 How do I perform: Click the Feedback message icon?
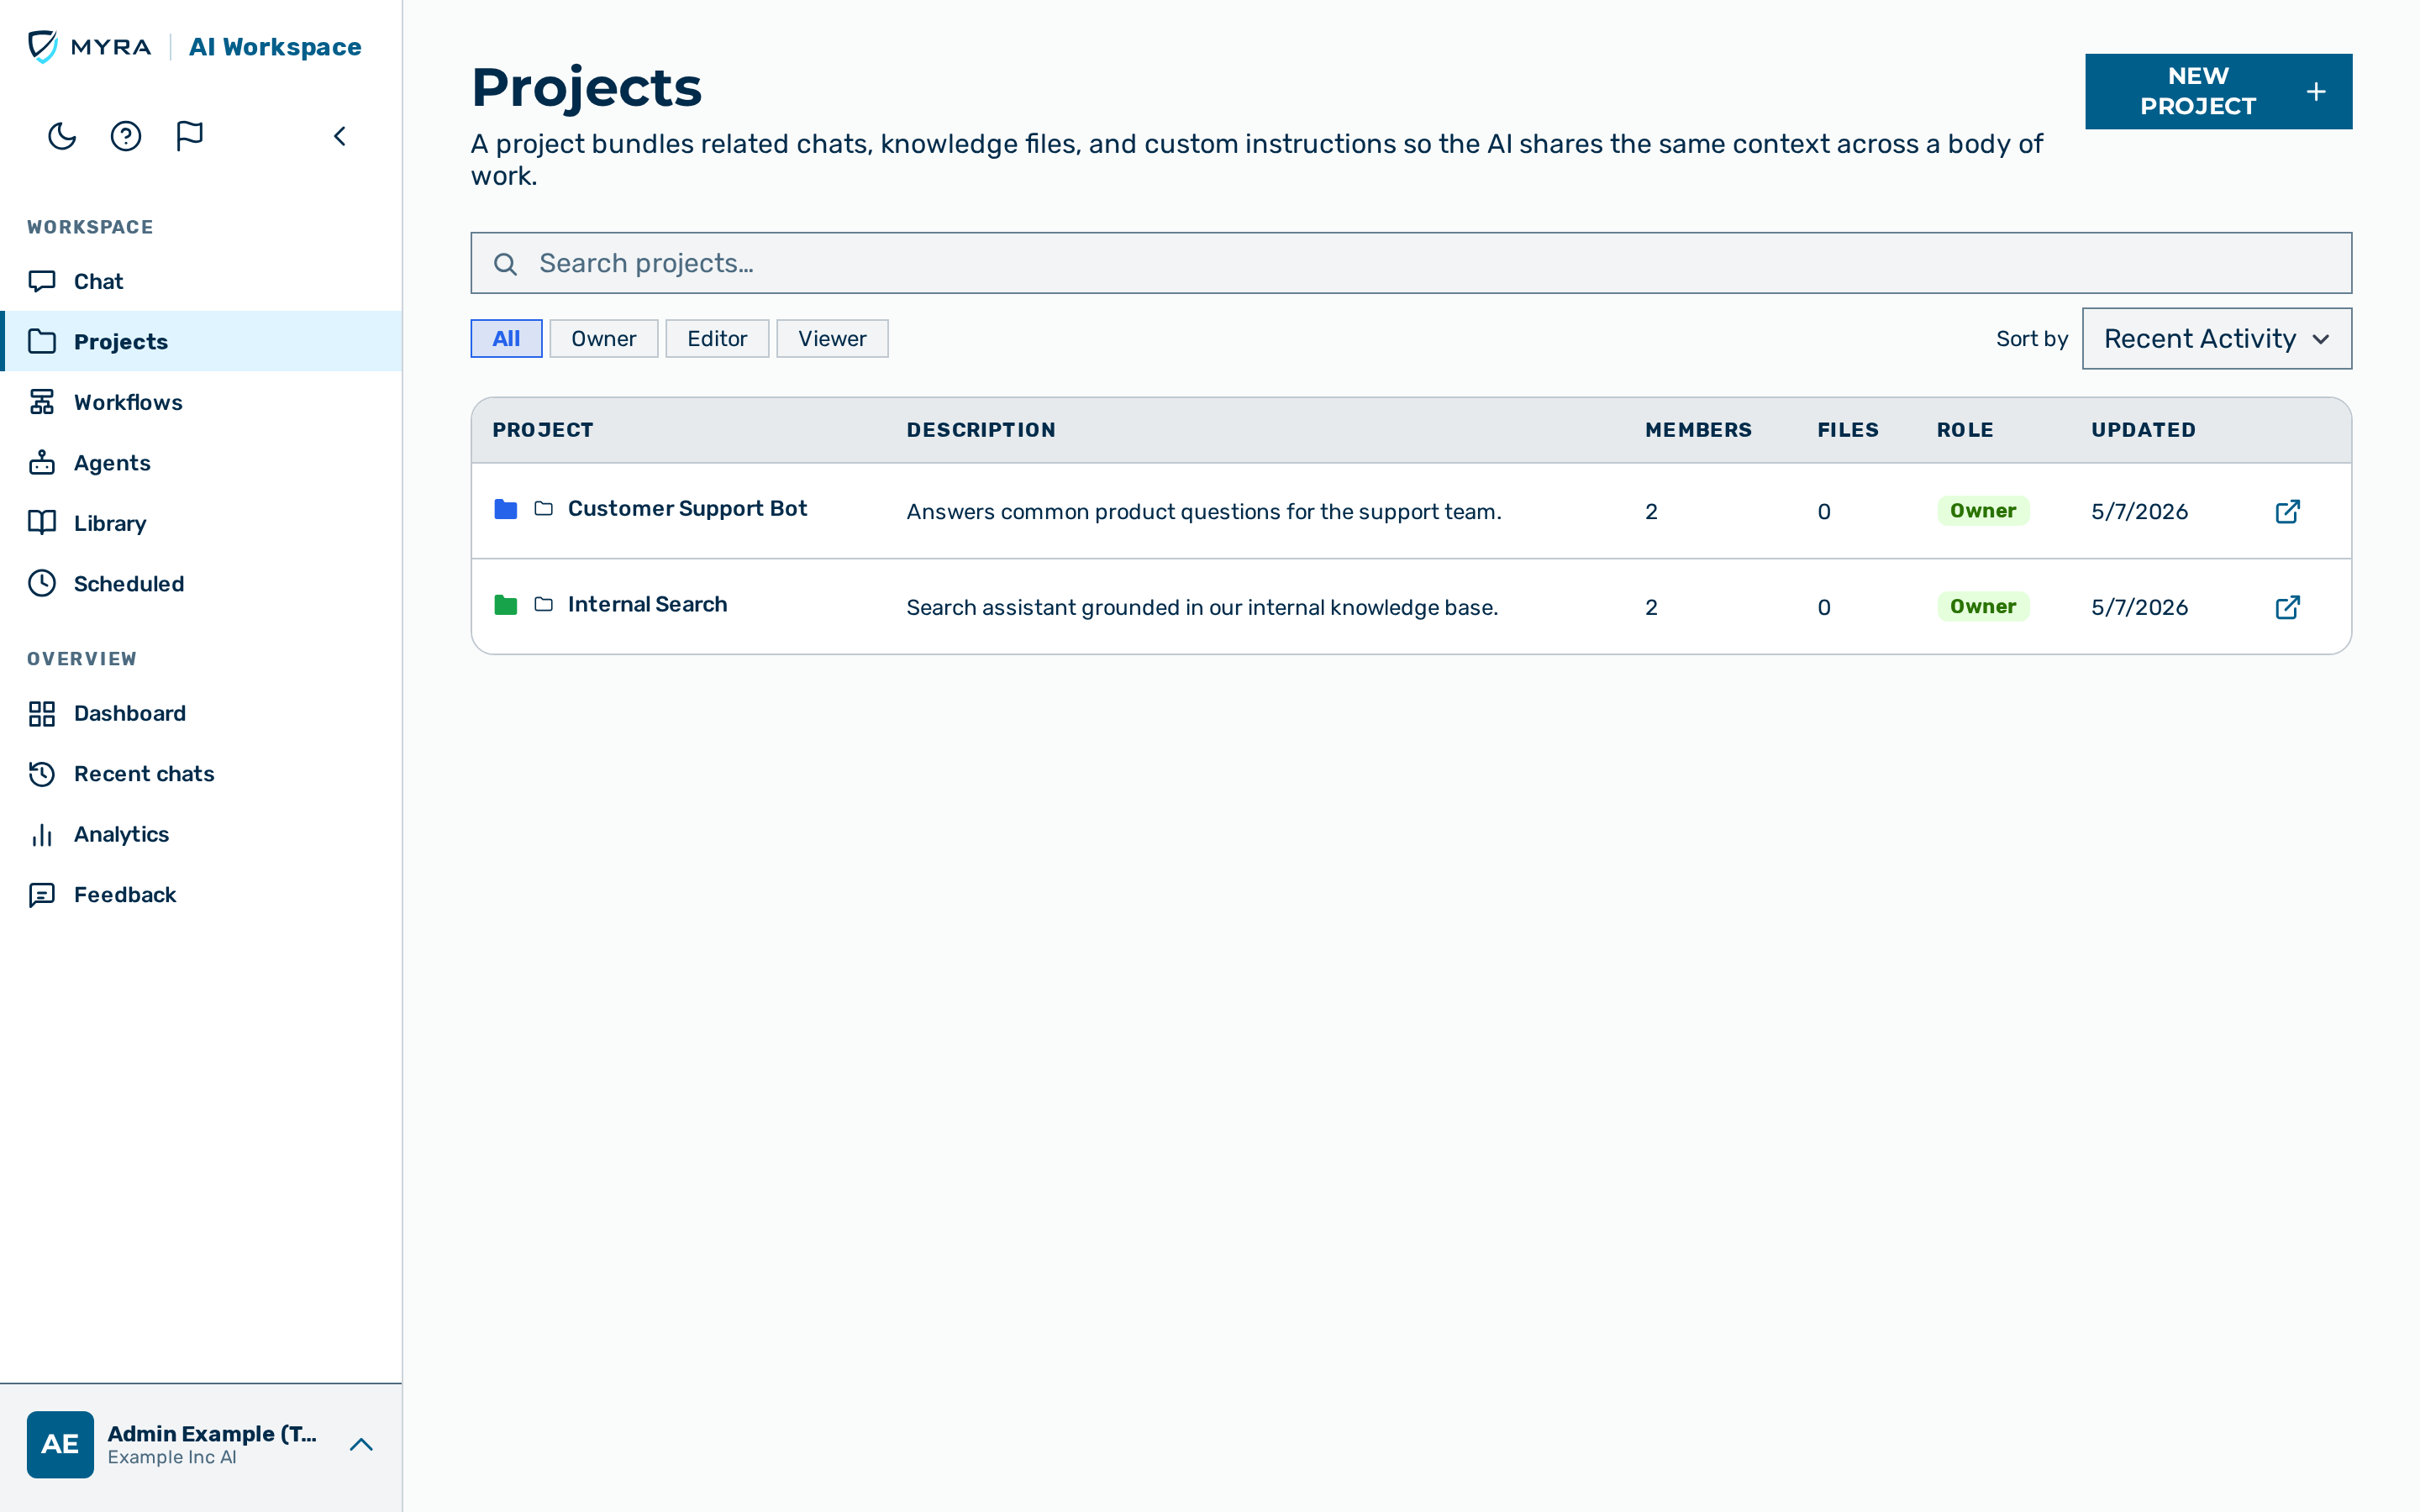pos(42,895)
